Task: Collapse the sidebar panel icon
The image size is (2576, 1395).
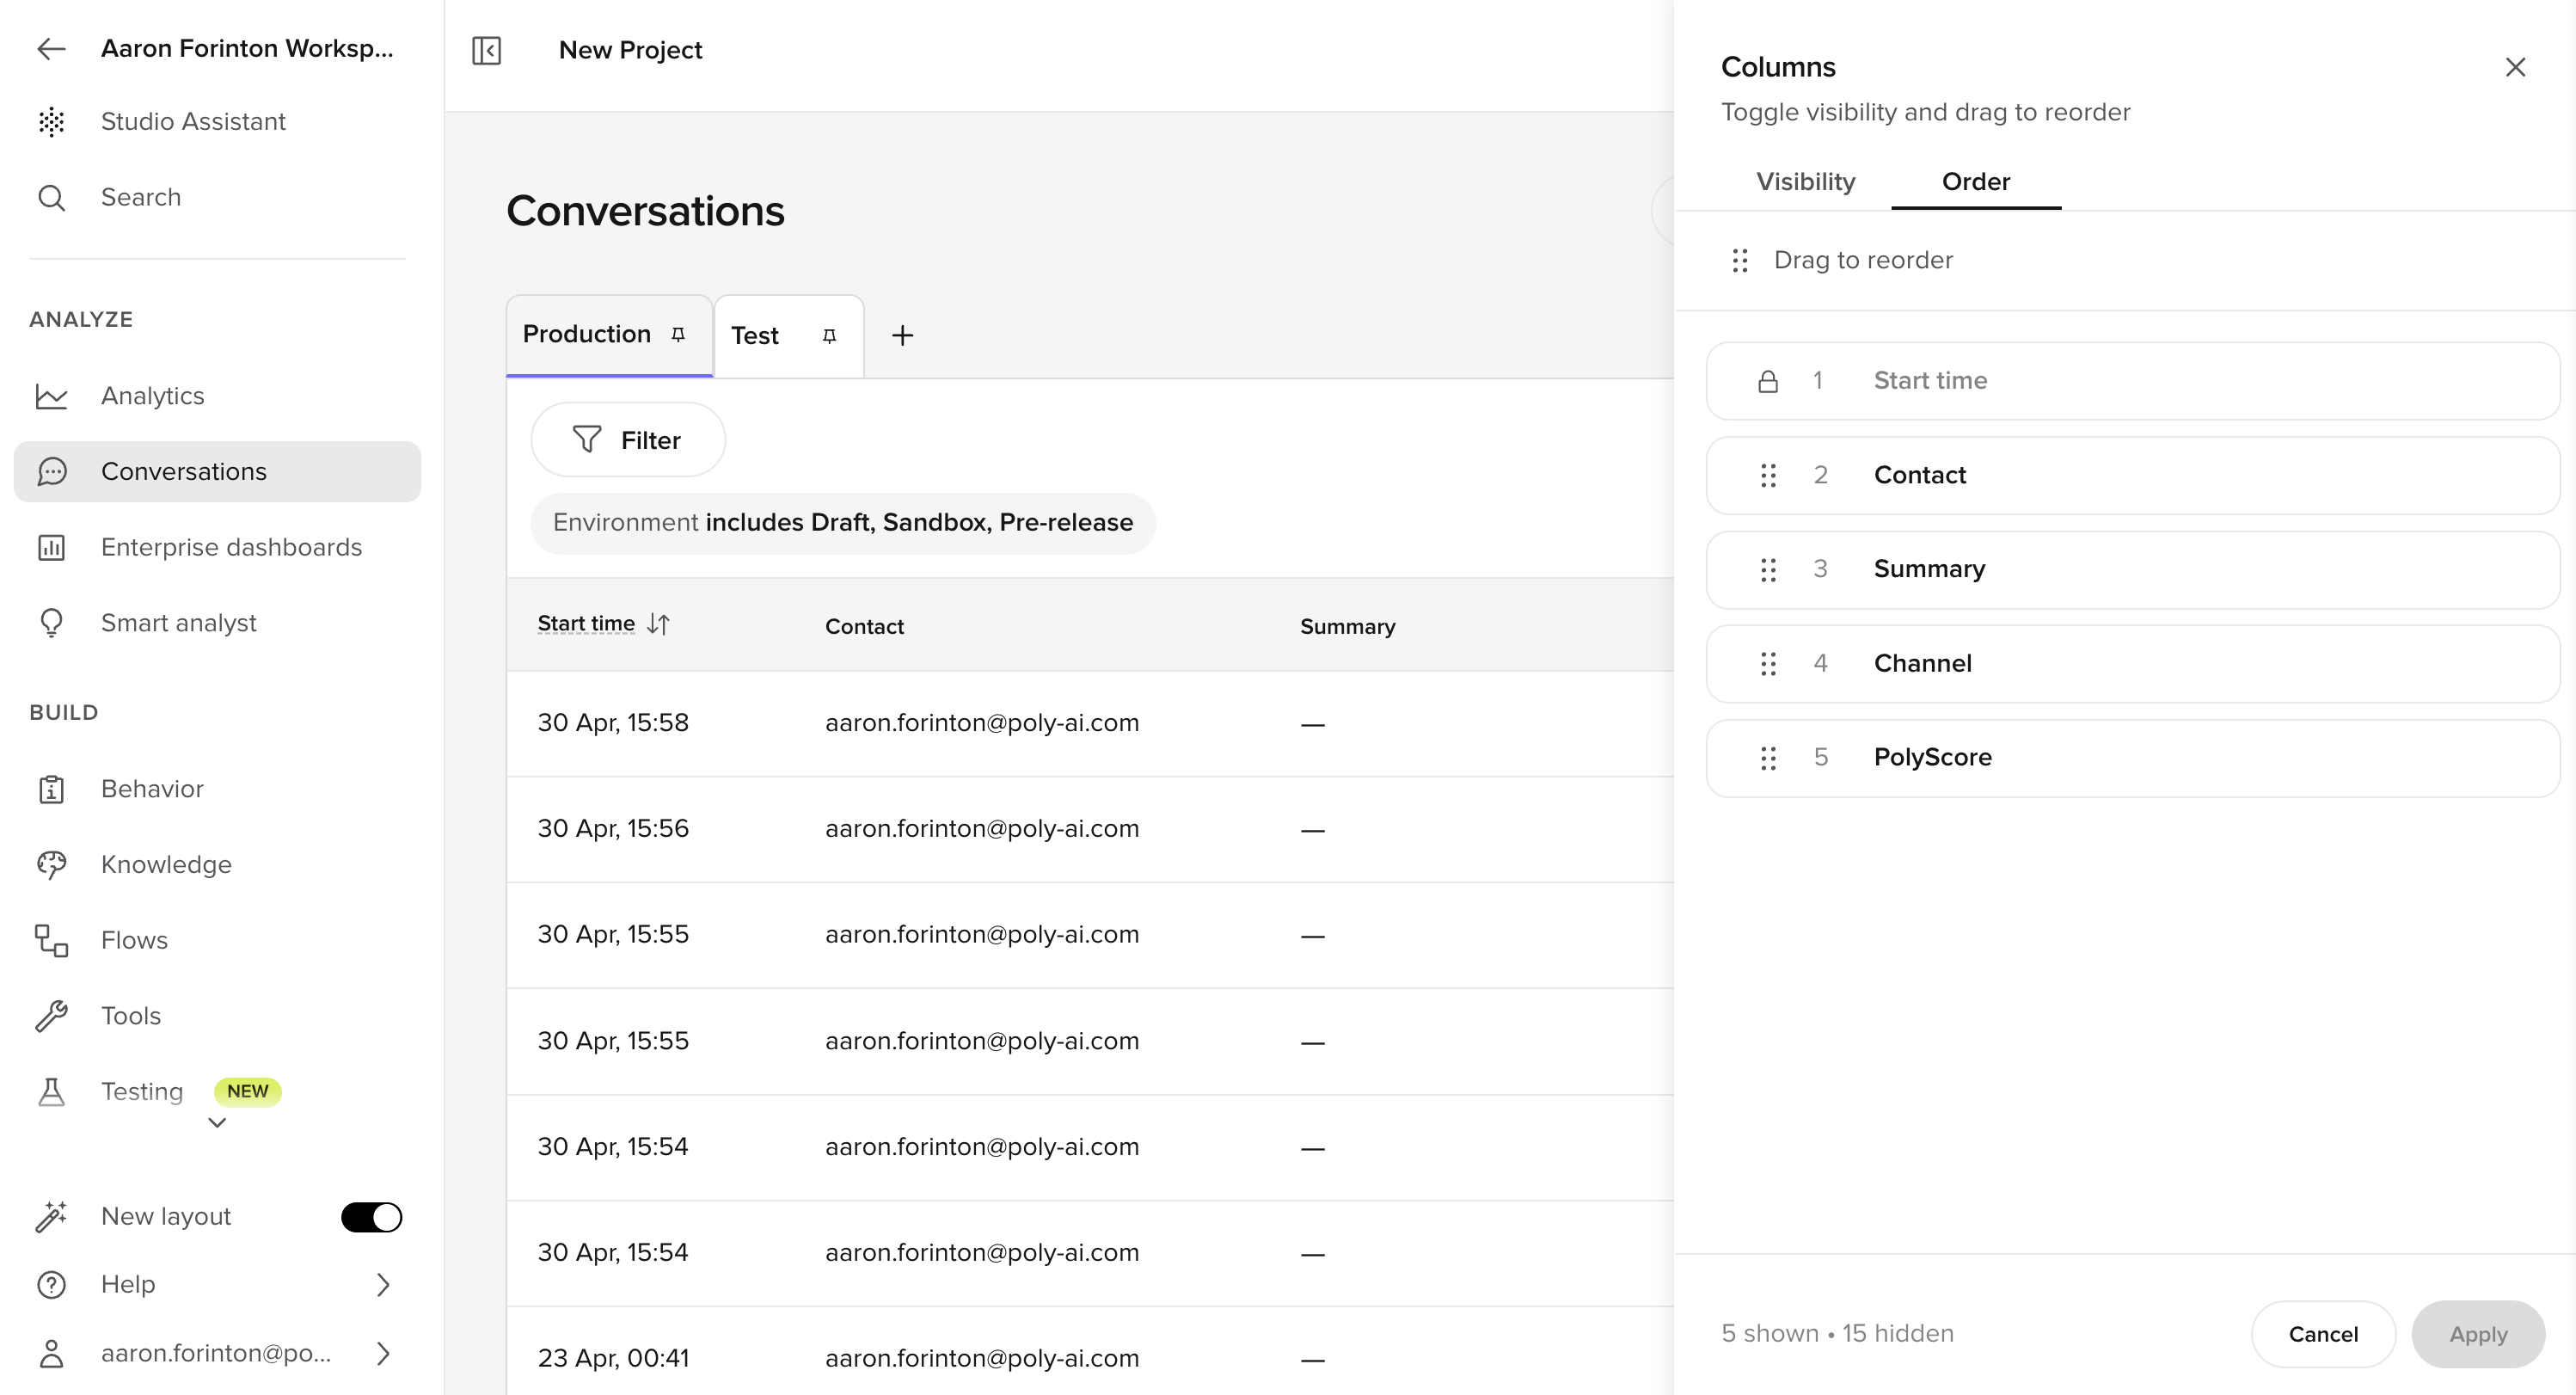Action: coord(487,50)
